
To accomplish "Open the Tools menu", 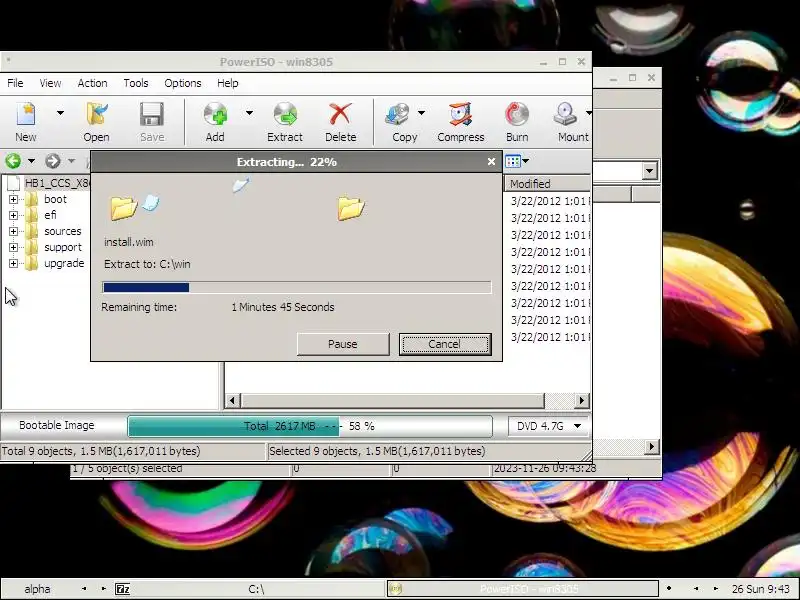I will coord(136,83).
